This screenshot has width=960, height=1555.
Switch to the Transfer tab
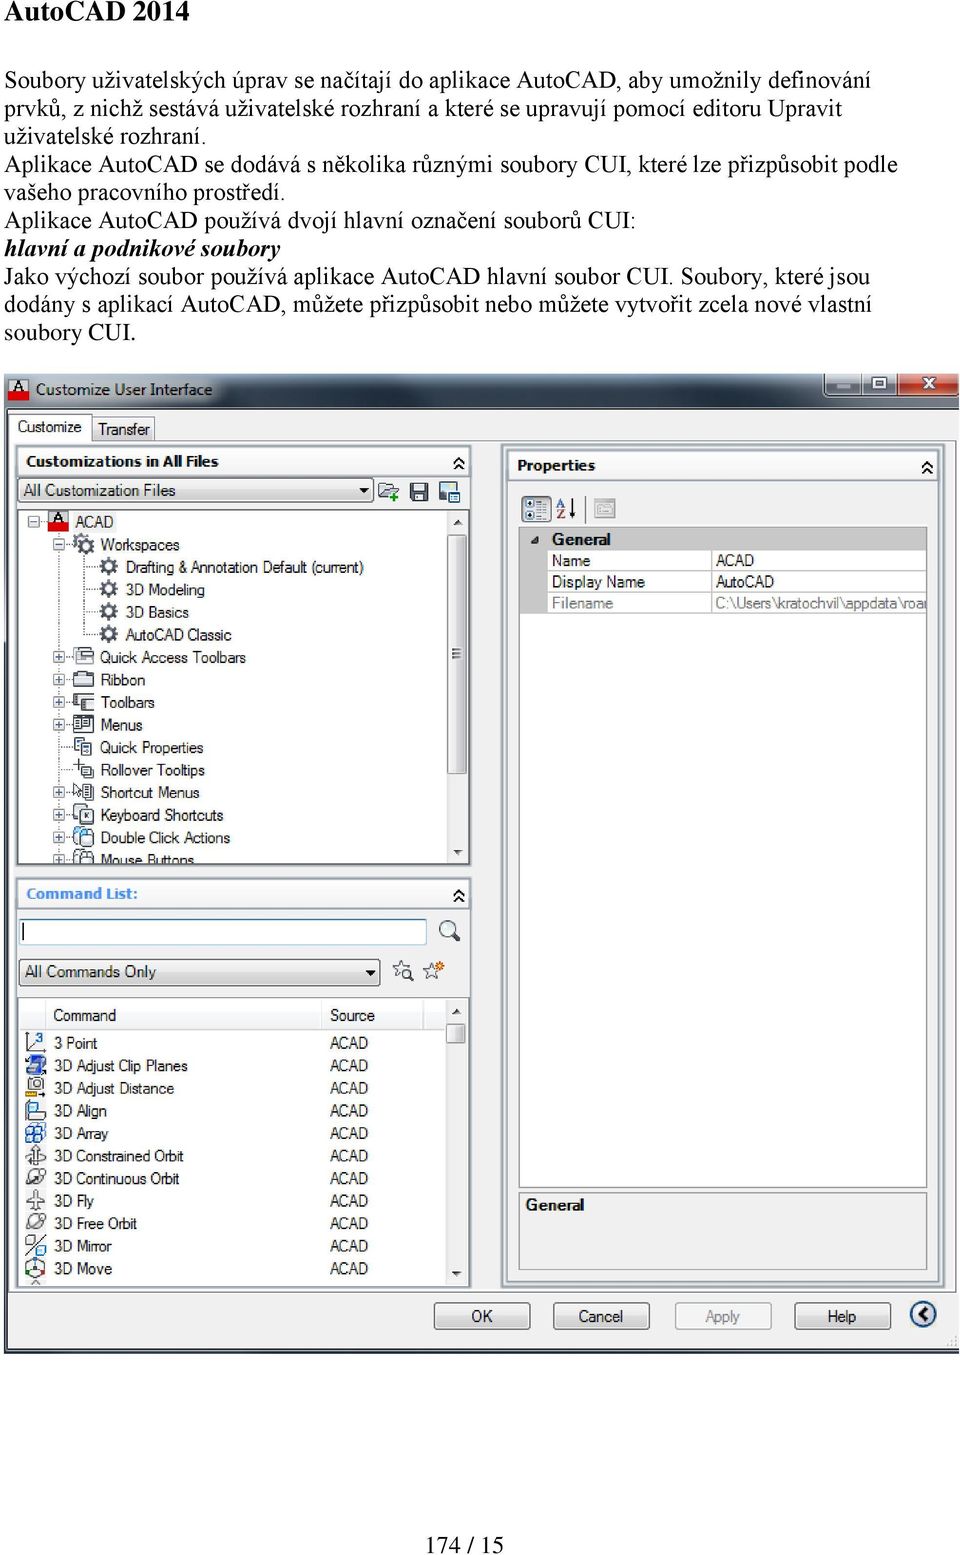click(123, 429)
